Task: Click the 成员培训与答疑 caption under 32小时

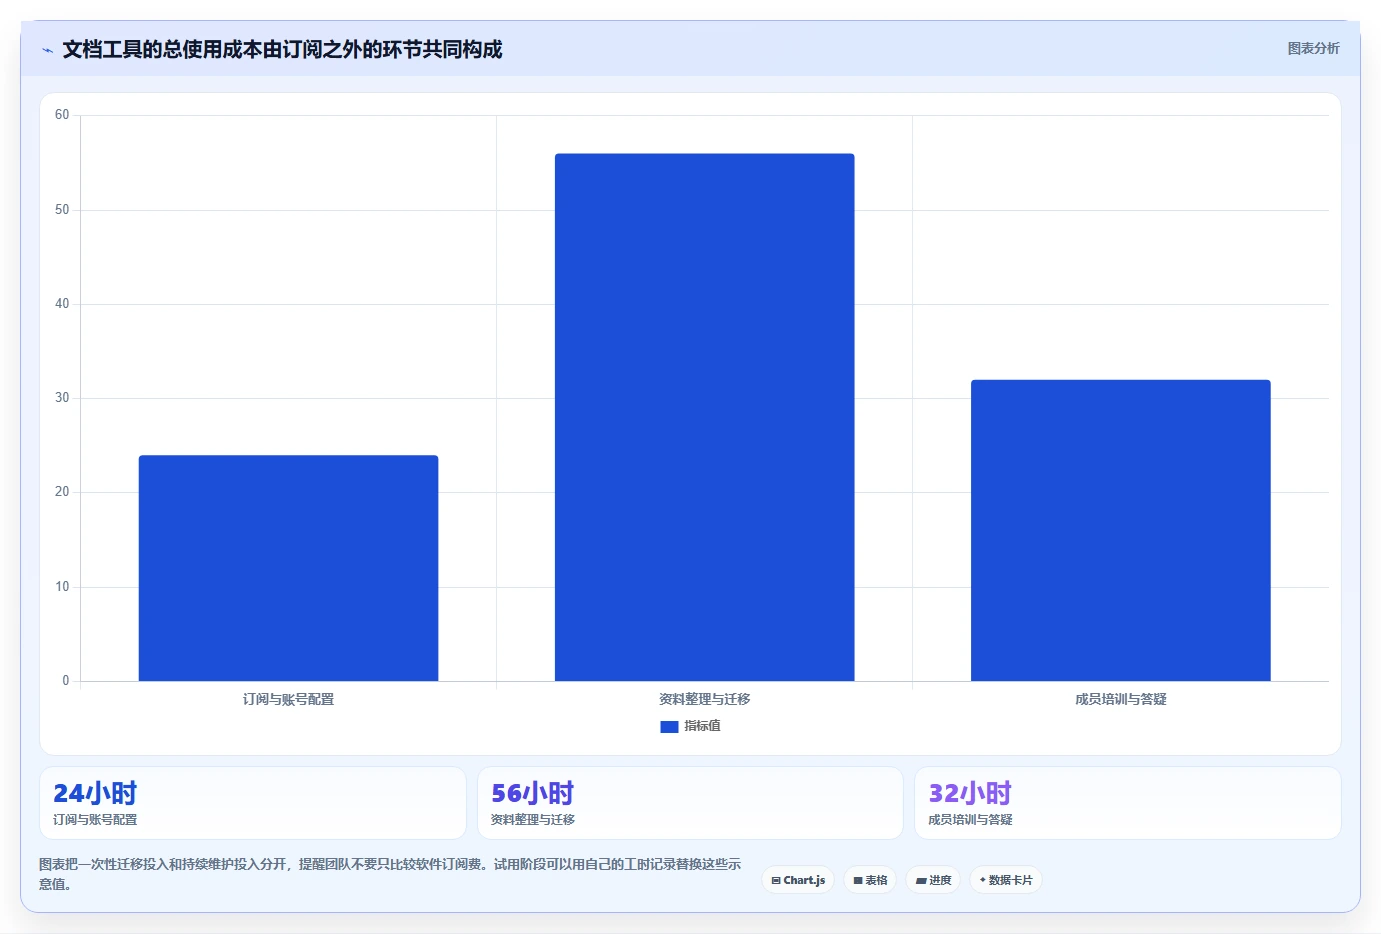Action: tap(970, 820)
